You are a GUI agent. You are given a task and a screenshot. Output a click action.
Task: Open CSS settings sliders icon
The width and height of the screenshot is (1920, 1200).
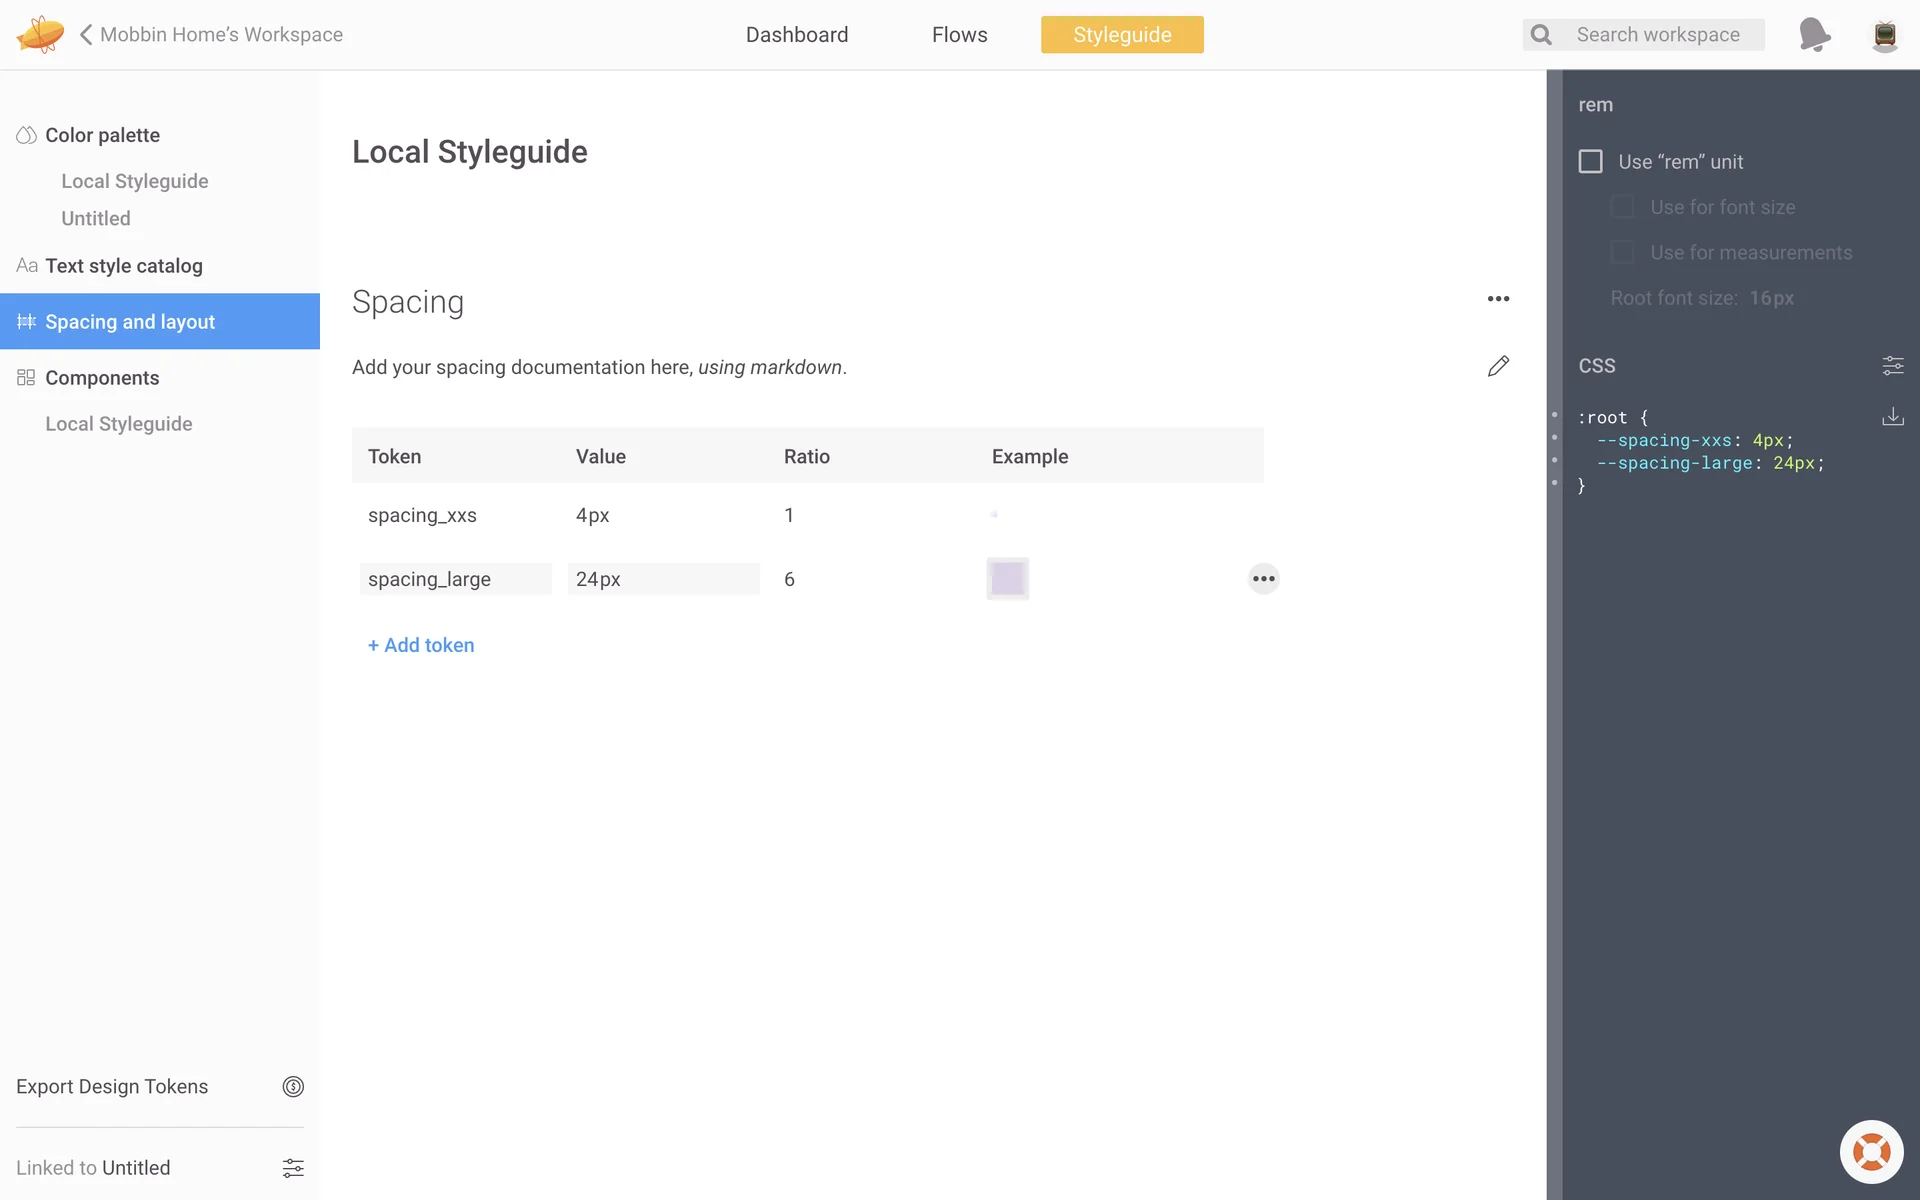pyautogui.click(x=1893, y=366)
